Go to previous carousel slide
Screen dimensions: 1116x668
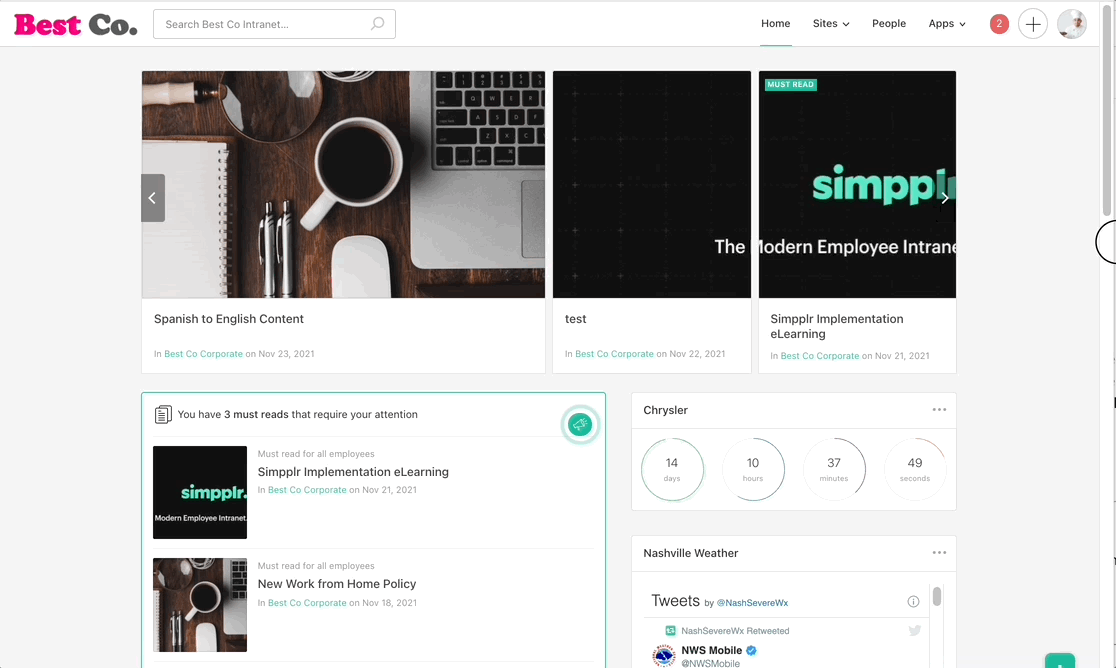point(153,198)
